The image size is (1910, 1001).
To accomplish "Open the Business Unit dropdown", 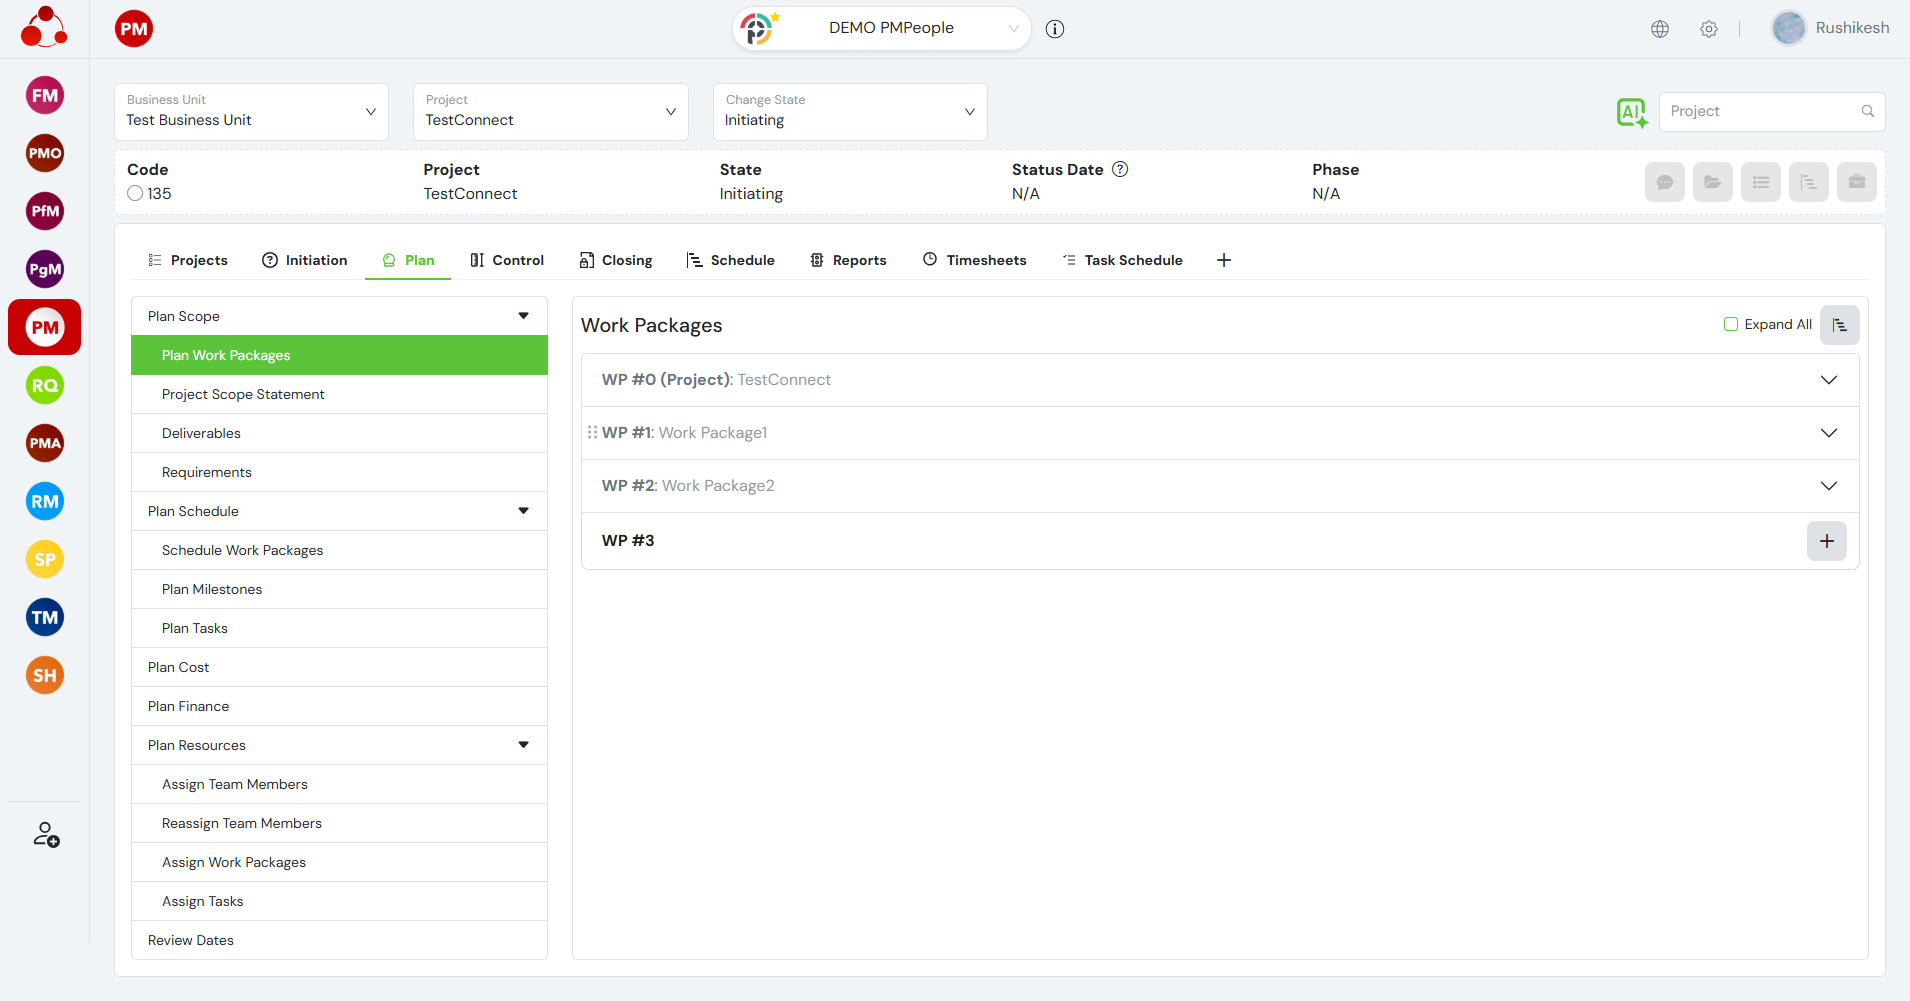I will pos(251,112).
